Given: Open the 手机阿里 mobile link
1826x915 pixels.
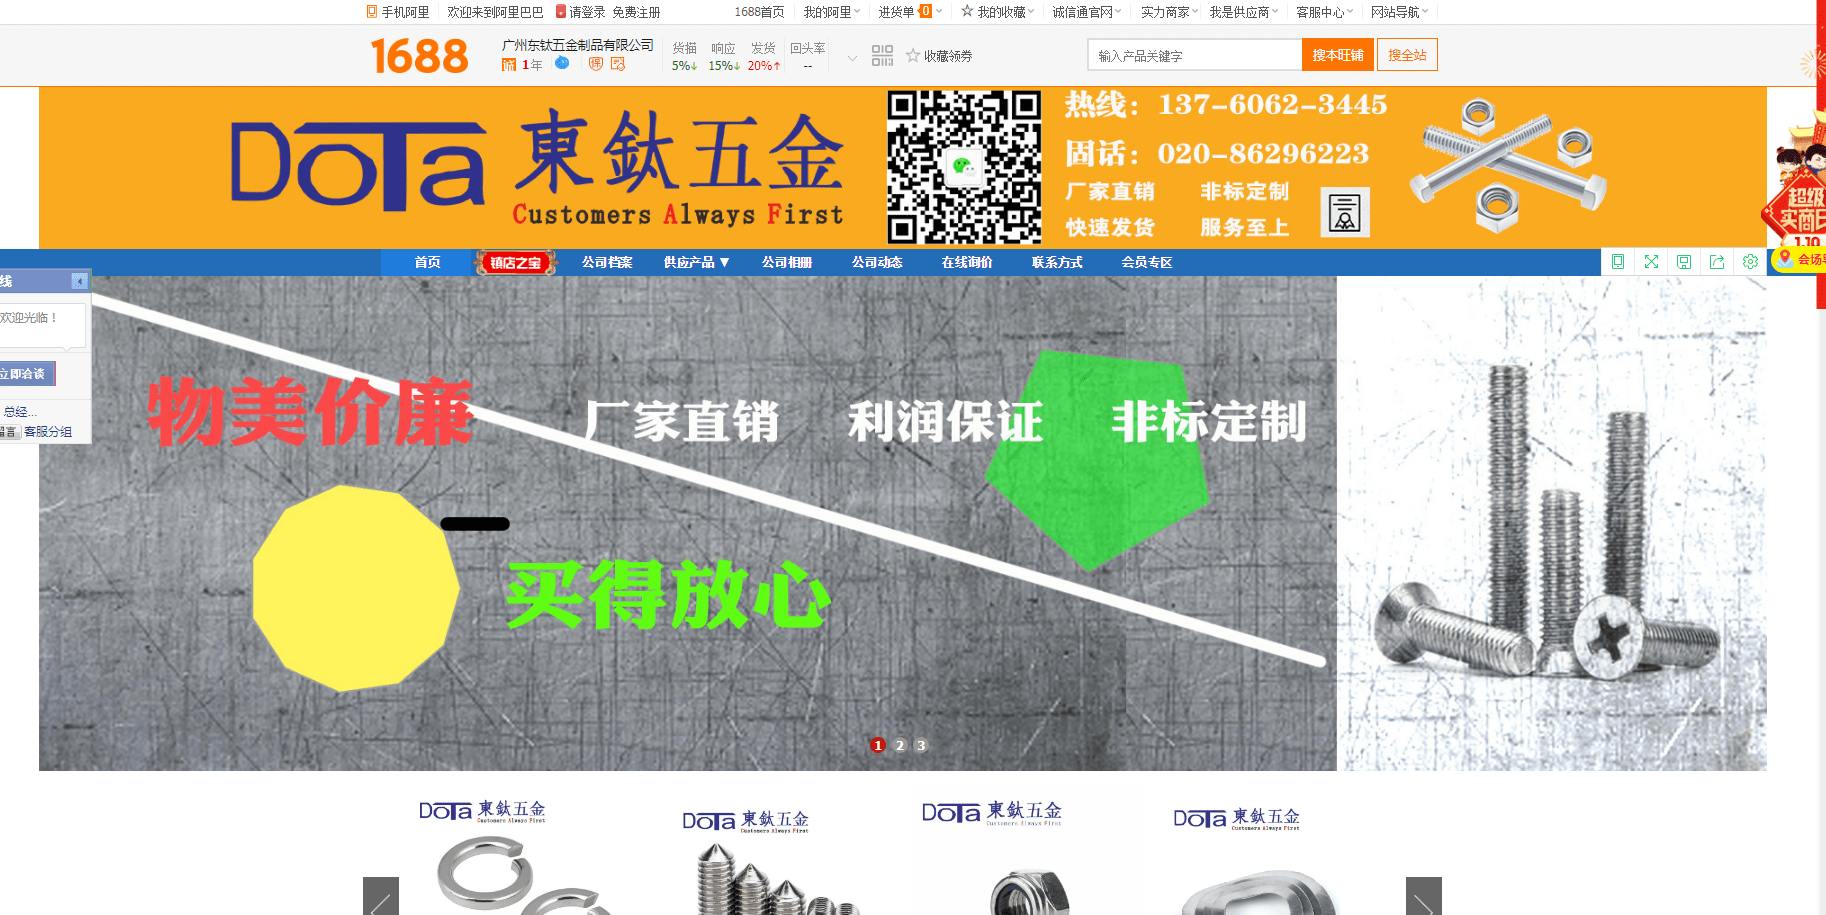Looking at the screenshot, I should click(x=398, y=12).
